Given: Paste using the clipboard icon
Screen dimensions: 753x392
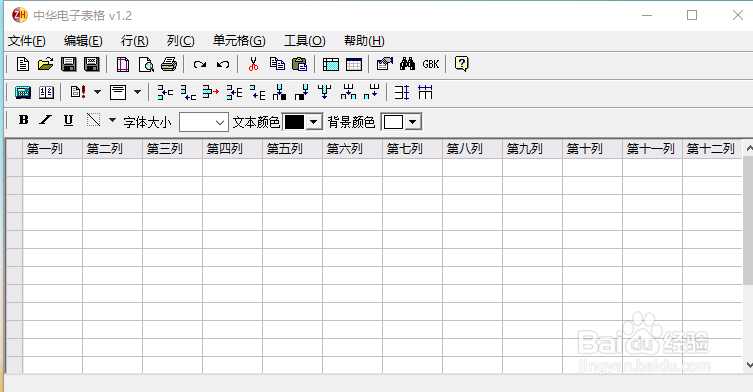Looking at the screenshot, I should [x=300, y=64].
